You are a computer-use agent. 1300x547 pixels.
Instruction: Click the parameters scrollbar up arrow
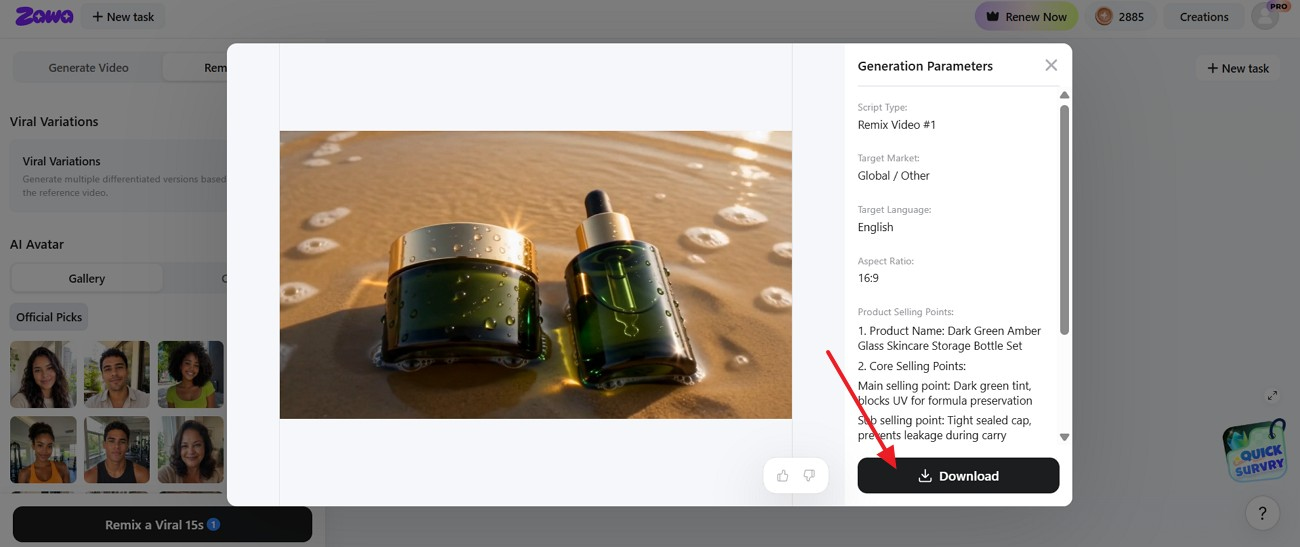1064,95
